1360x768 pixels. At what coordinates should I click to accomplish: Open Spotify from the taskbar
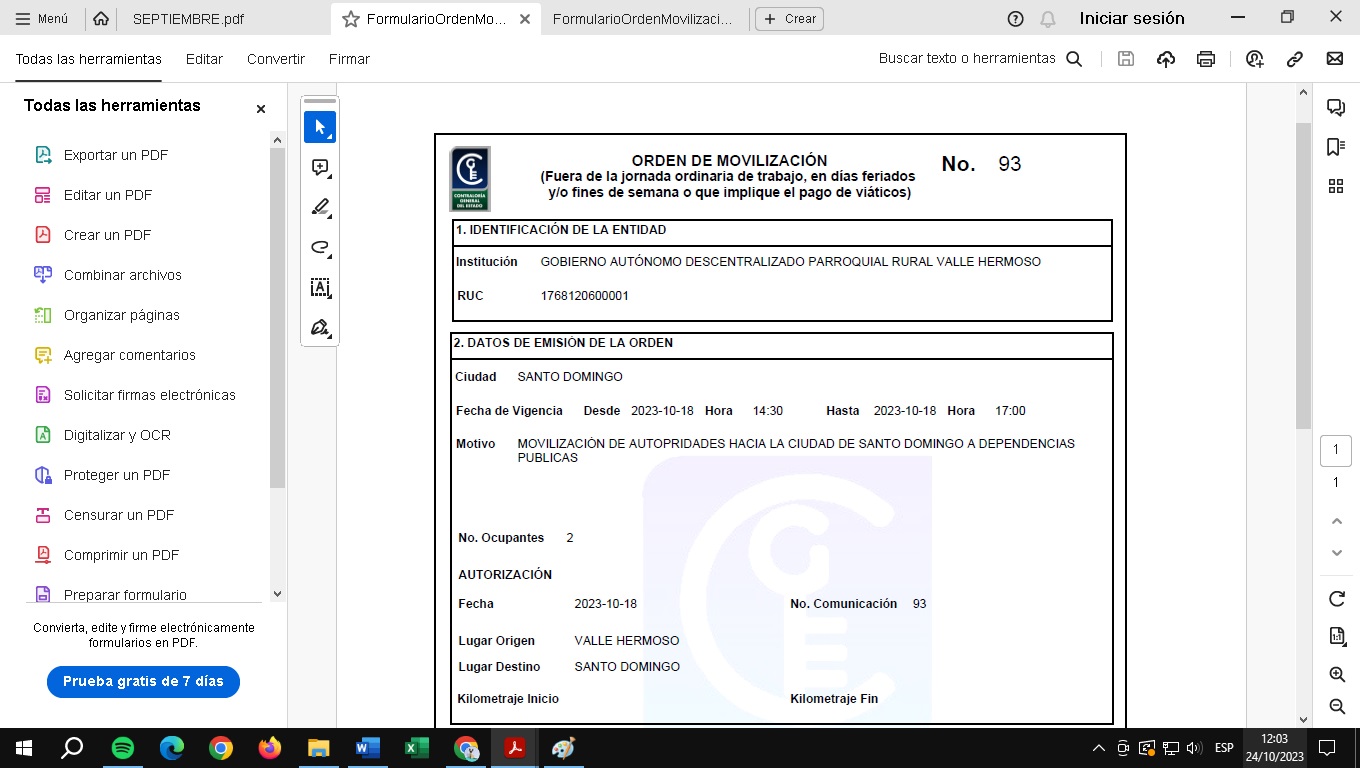tap(123, 748)
